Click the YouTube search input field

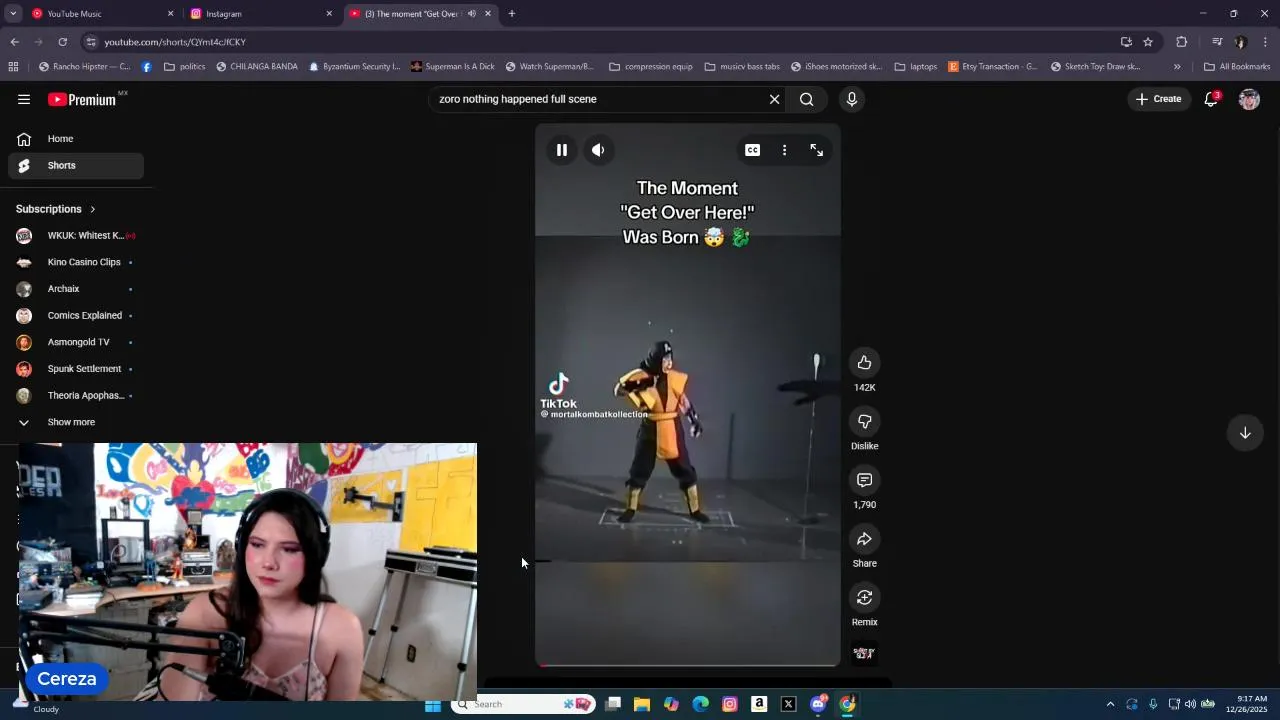pos(598,99)
